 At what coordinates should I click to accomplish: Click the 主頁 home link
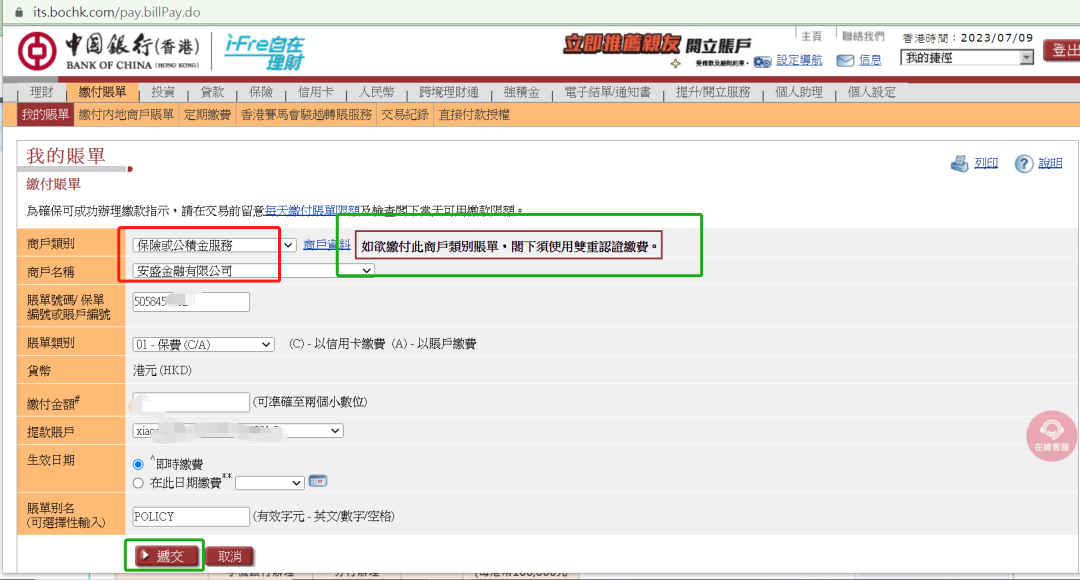pos(811,36)
